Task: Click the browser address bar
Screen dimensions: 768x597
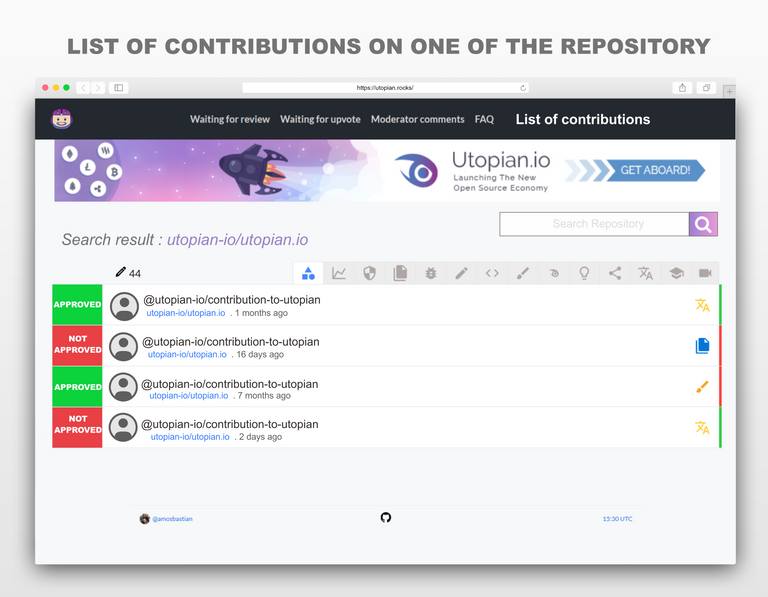Action: tap(385, 88)
